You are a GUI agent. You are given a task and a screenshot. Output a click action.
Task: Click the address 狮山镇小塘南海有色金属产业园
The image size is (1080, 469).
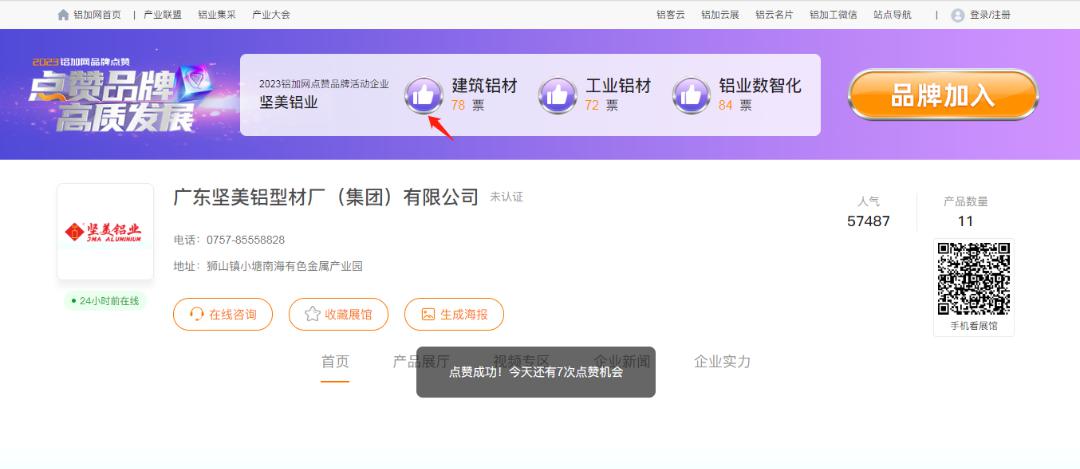click(284, 266)
